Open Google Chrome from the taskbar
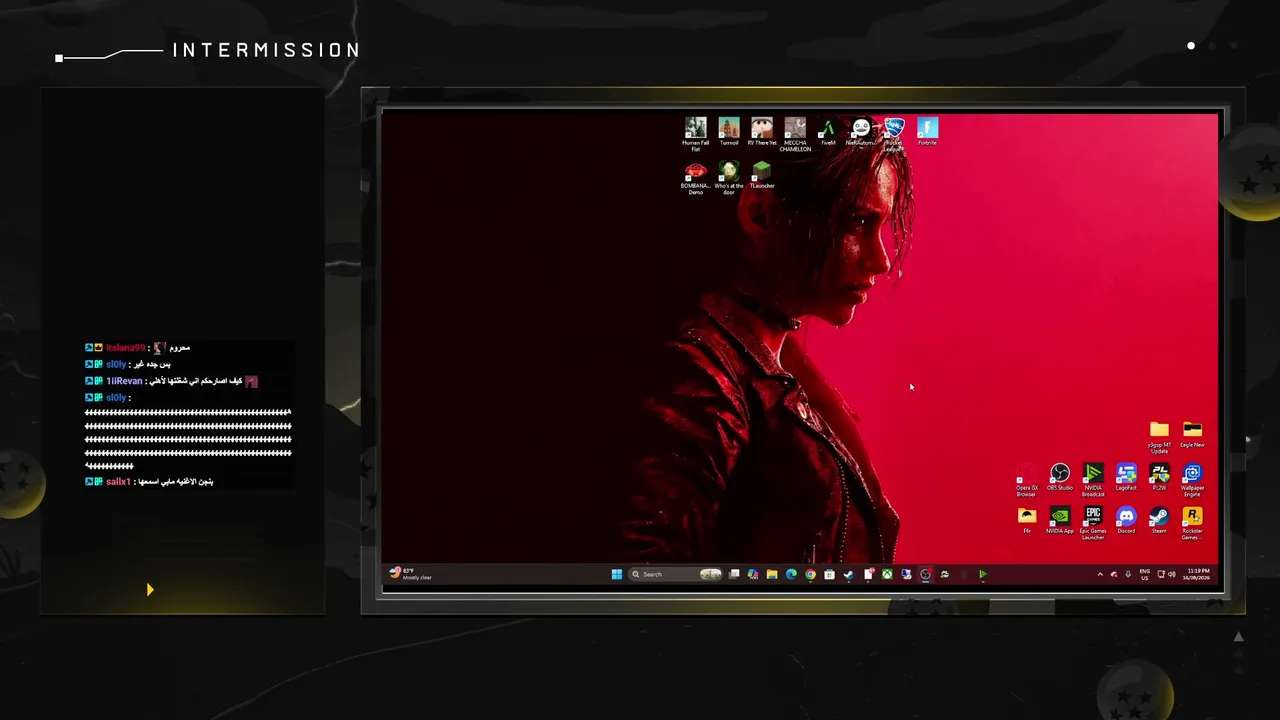1280x720 pixels. pyautogui.click(x=810, y=574)
